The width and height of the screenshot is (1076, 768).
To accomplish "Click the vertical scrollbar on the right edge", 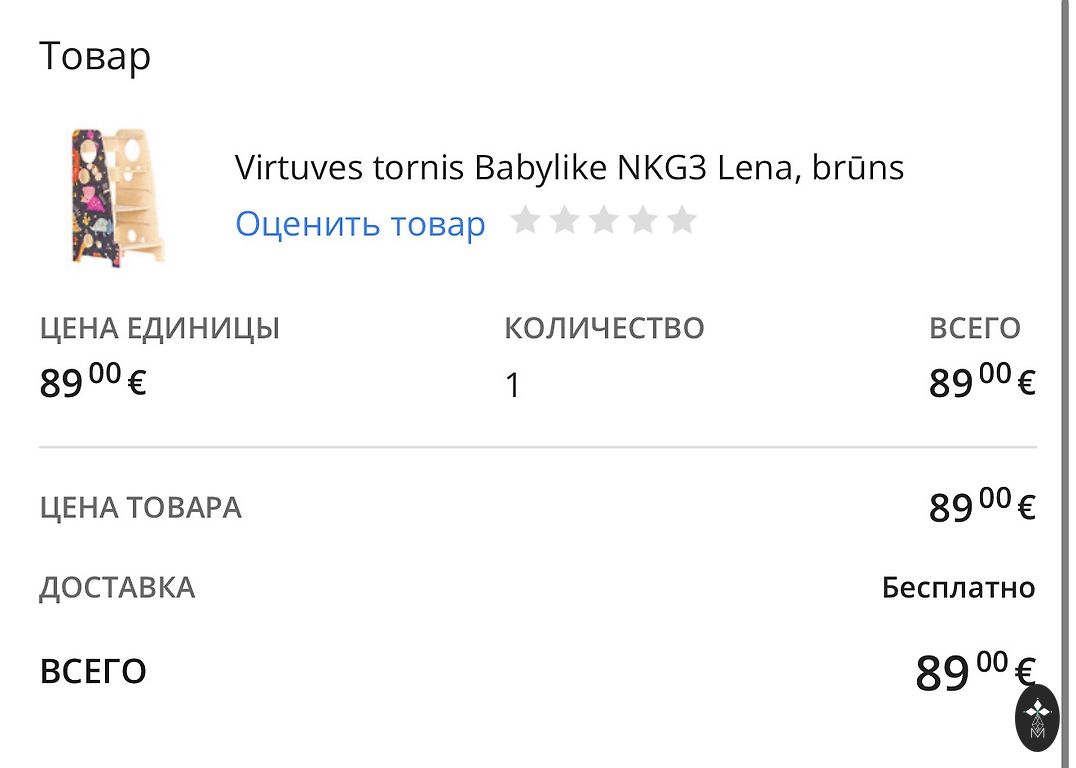I will (x=1064, y=300).
